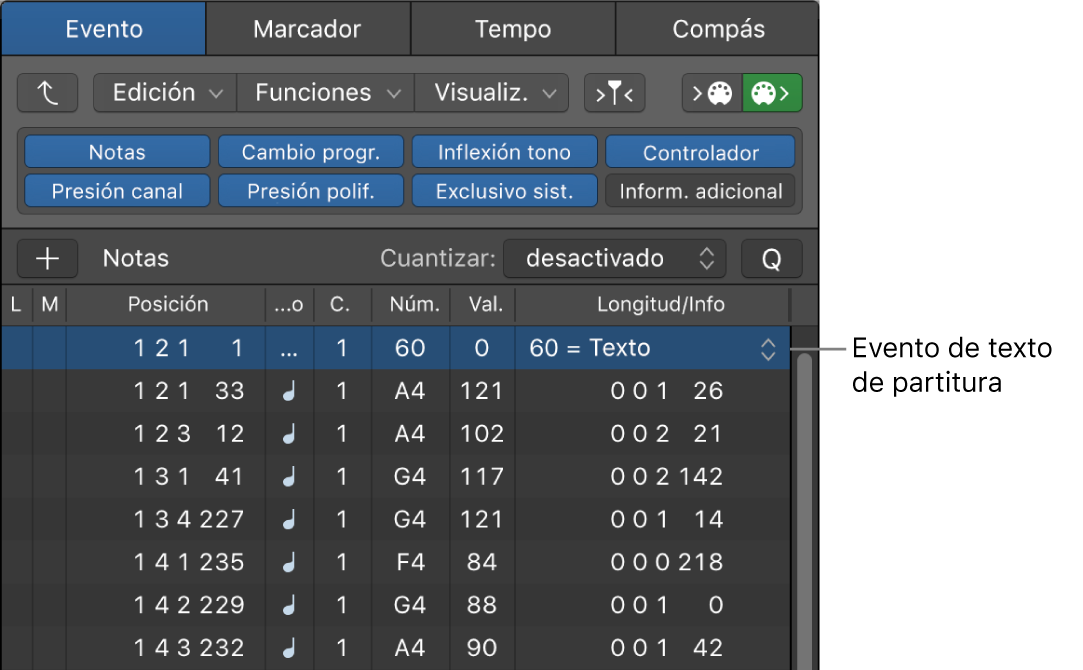Select the event filter funnel icon
This screenshot has width=1083, height=670.
point(614,92)
